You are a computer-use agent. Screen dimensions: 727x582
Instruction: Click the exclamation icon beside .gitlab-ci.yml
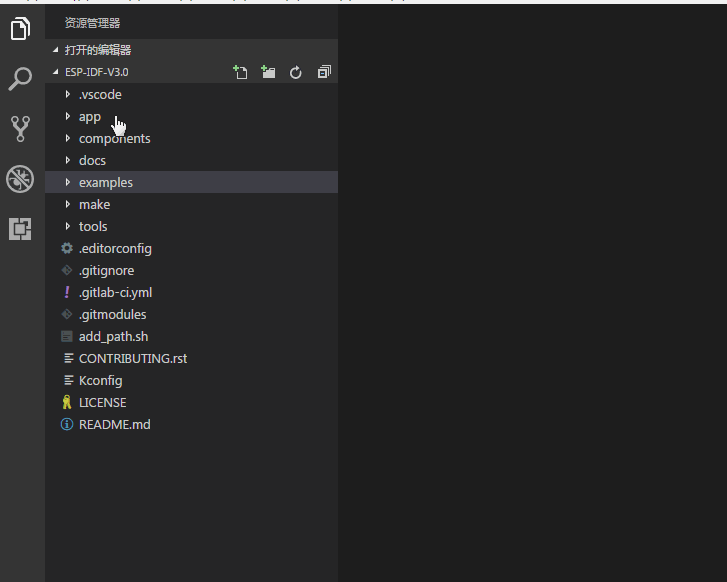(67, 292)
